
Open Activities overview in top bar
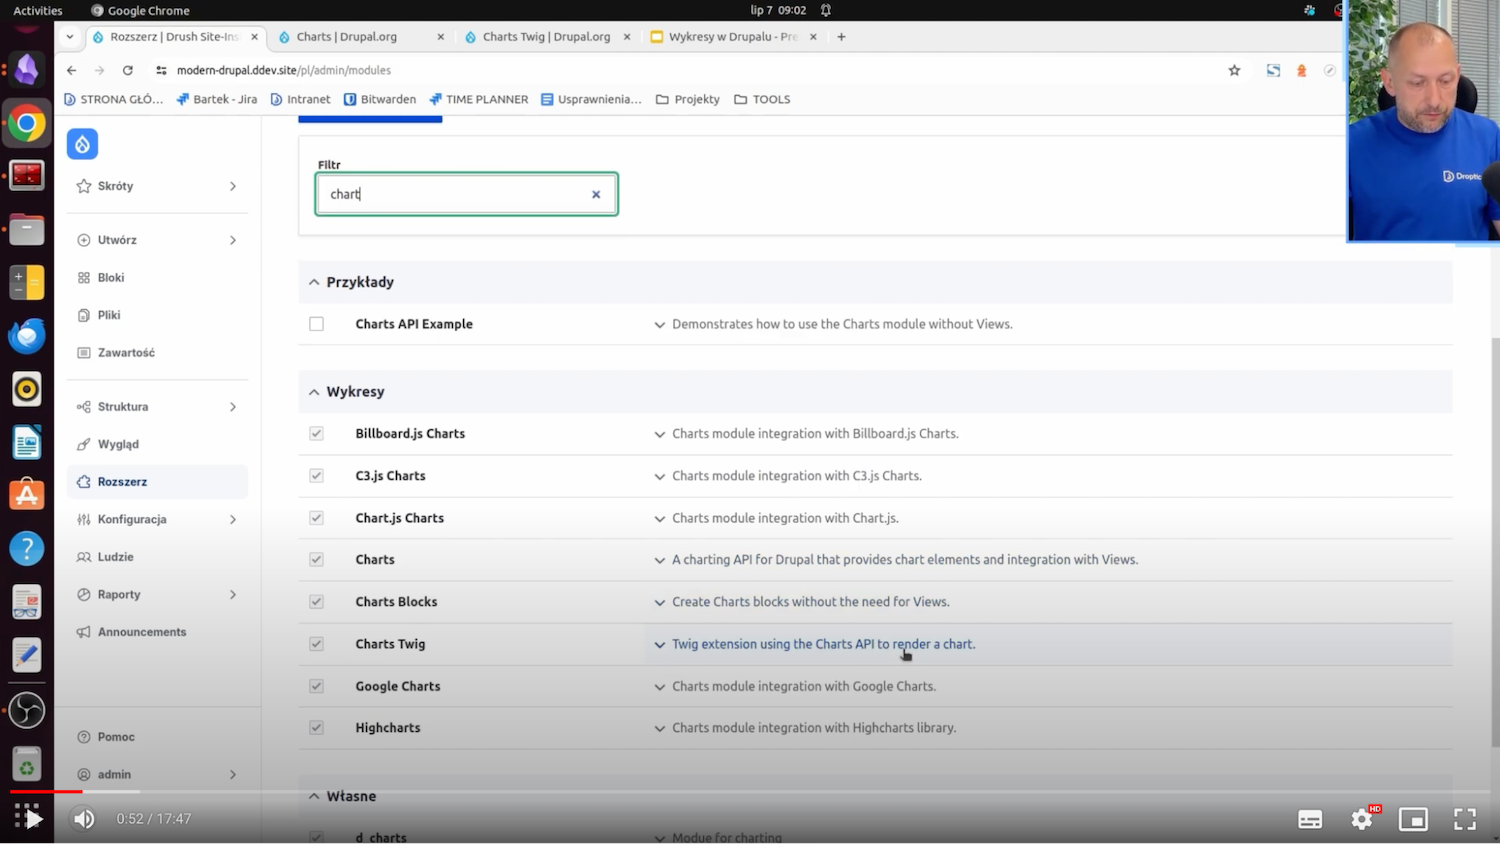tap(38, 10)
